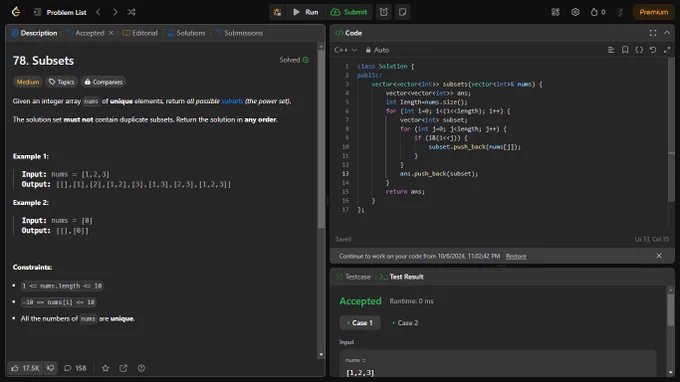Screen dimensions: 680x382
Task: Switch to the Test Result tab
Action: [x=402, y=277]
